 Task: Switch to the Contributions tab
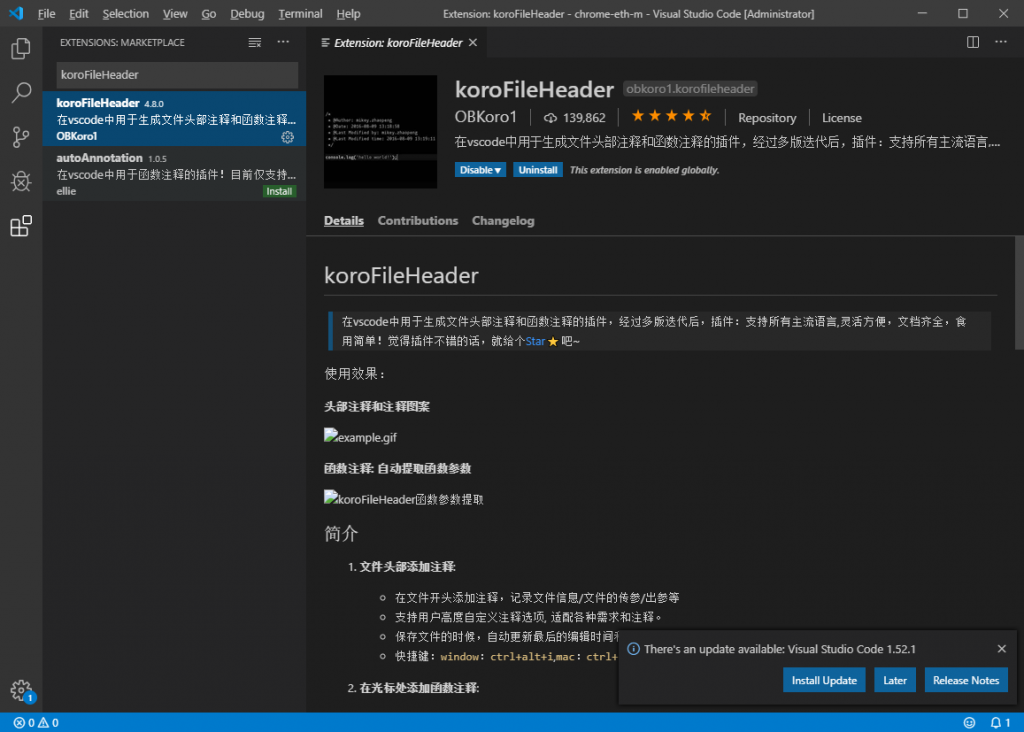tap(417, 221)
